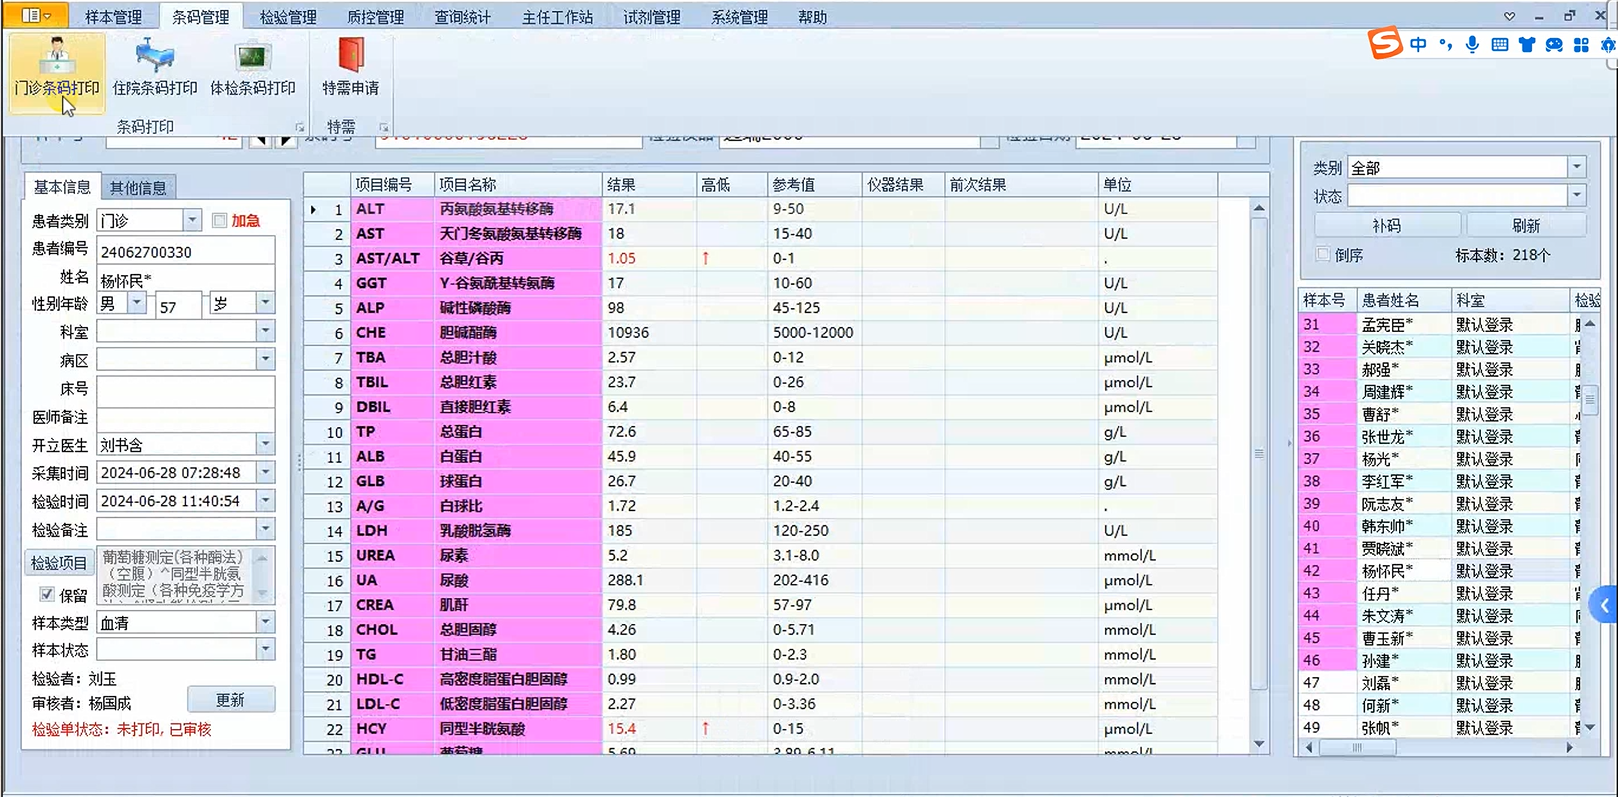The width and height of the screenshot is (1618, 797).
Task: Select sample row 42 杨怀民*
Action: (1440, 571)
